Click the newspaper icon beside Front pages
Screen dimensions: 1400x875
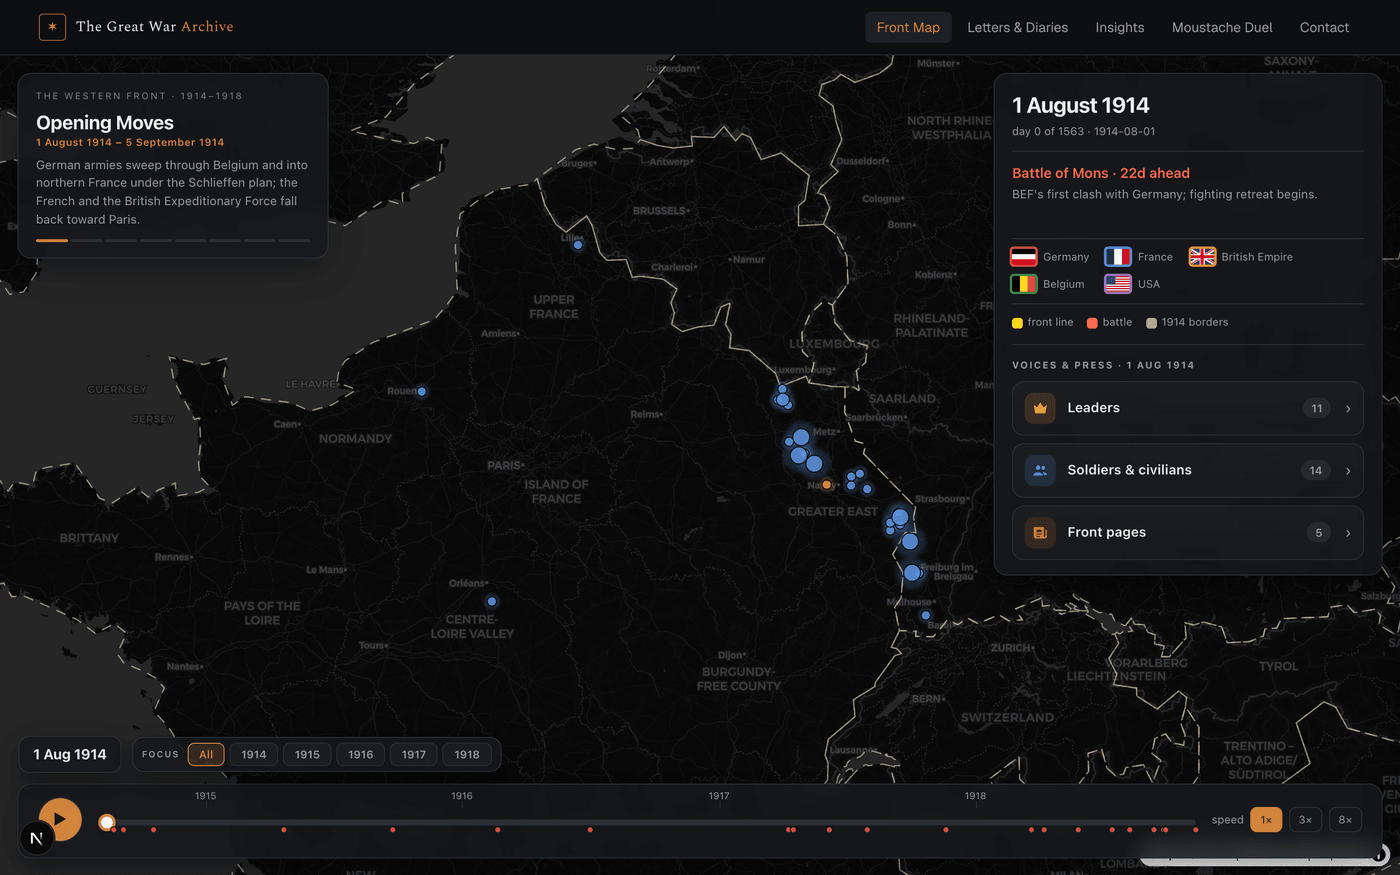[x=1040, y=533]
